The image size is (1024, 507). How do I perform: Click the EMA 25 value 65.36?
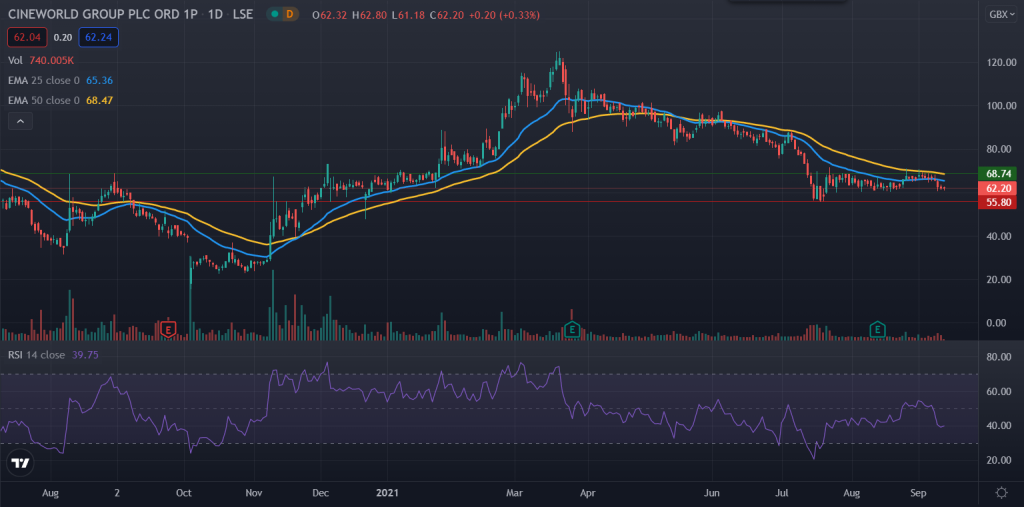tap(99, 80)
